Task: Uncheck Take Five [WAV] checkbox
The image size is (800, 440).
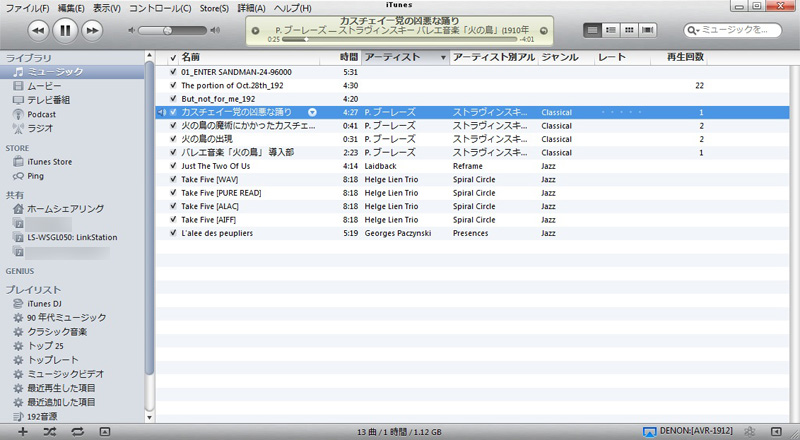Action: point(173,179)
